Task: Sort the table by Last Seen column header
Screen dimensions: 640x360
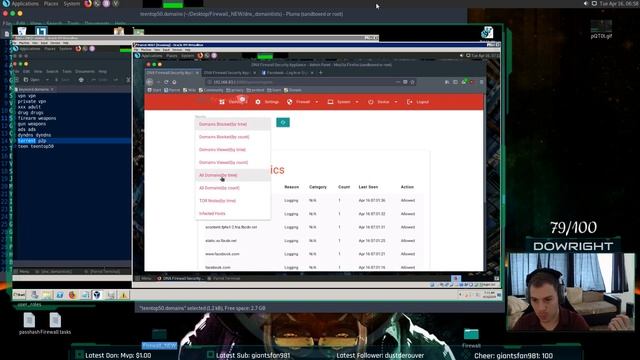Action: 368,187
